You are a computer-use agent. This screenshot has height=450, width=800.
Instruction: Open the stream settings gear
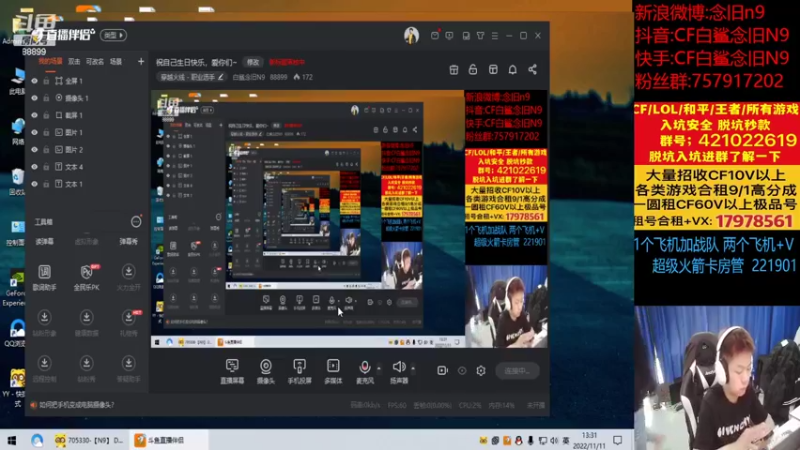tap(481, 370)
